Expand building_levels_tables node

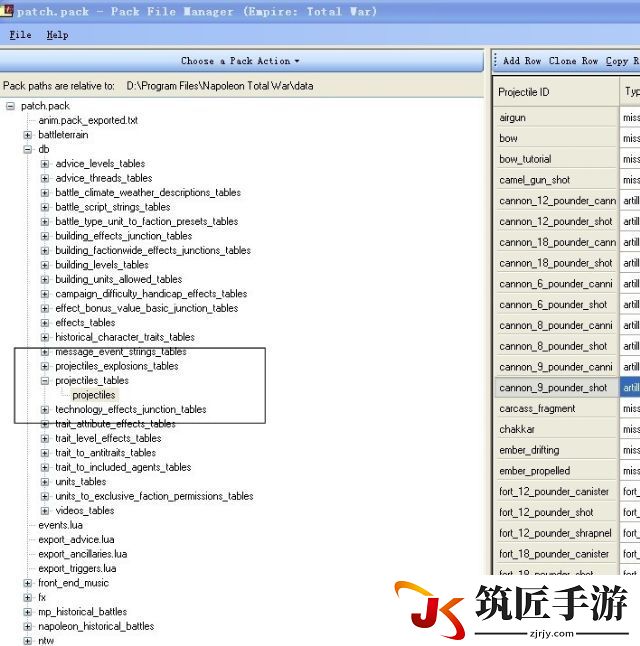(45, 265)
